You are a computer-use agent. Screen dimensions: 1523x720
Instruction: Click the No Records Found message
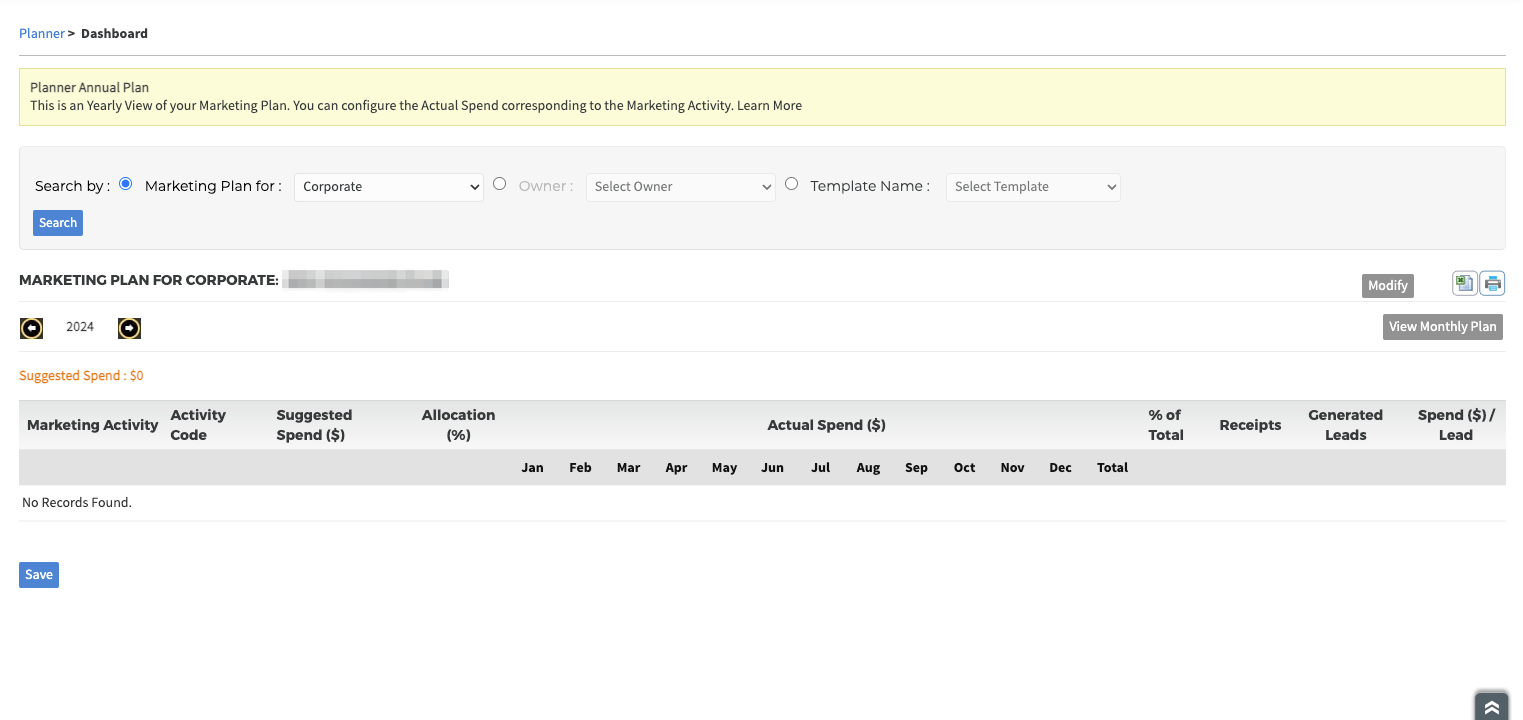(x=77, y=503)
